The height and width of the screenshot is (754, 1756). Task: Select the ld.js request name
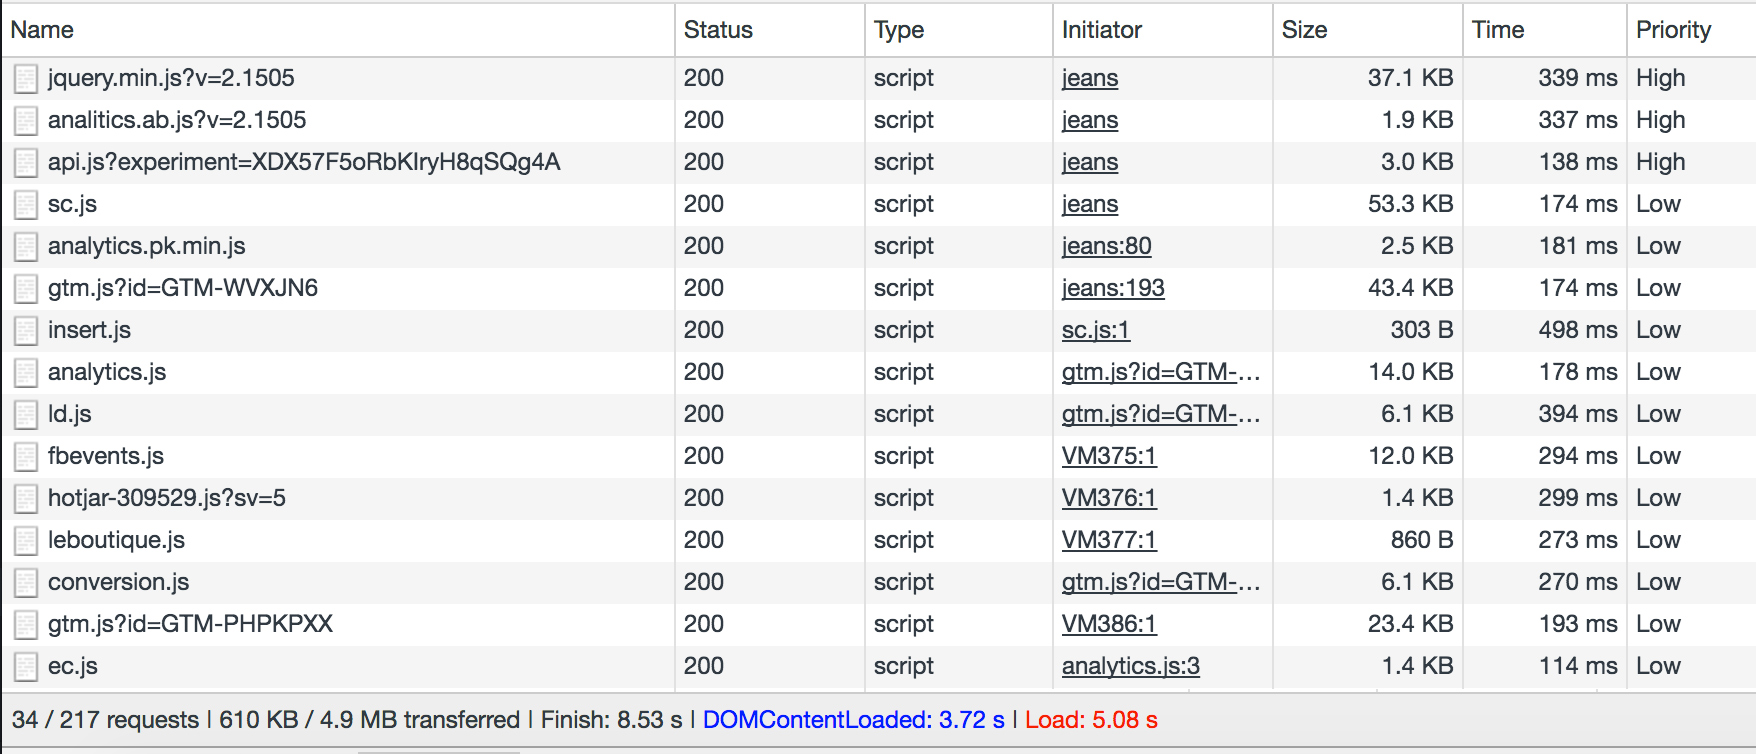pos(70,414)
